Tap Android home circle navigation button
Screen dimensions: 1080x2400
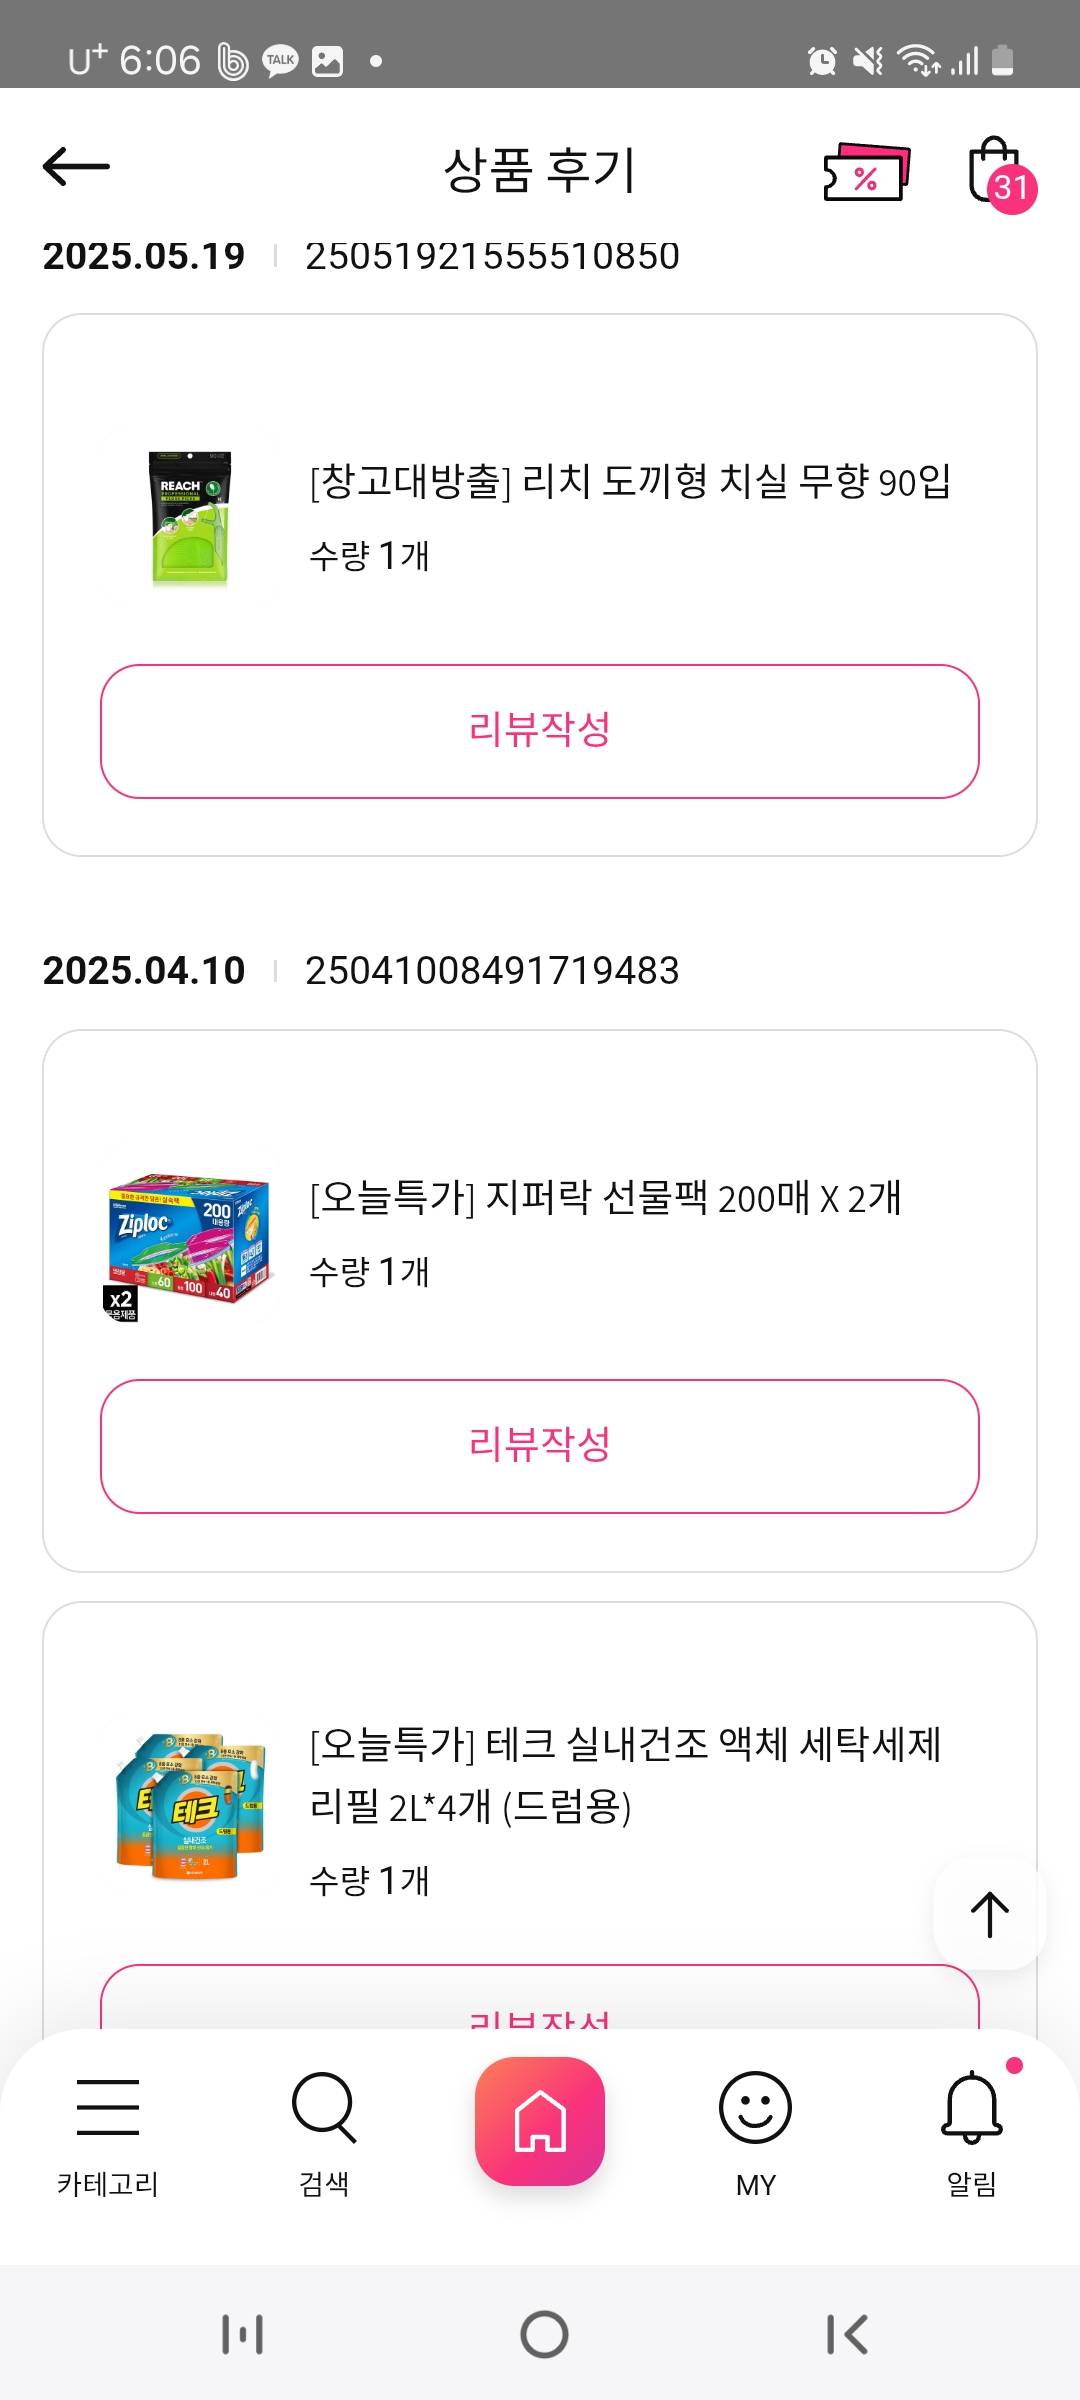(544, 2335)
